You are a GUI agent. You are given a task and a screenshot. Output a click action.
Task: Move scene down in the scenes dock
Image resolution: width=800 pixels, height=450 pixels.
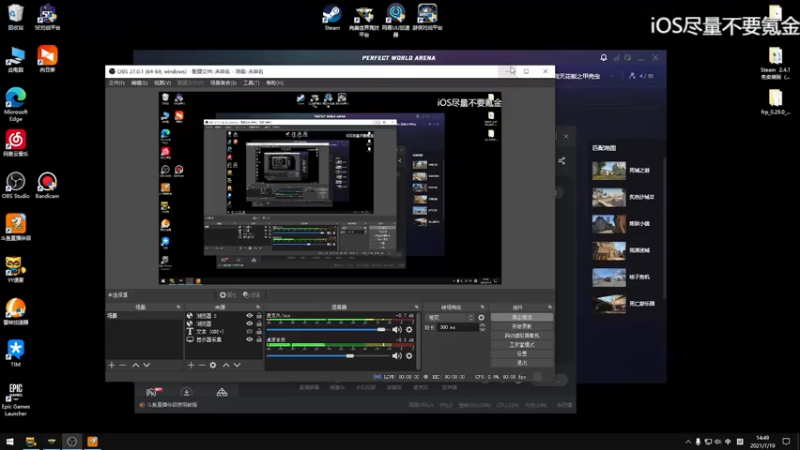pyautogui.click(x=147, y=365)
